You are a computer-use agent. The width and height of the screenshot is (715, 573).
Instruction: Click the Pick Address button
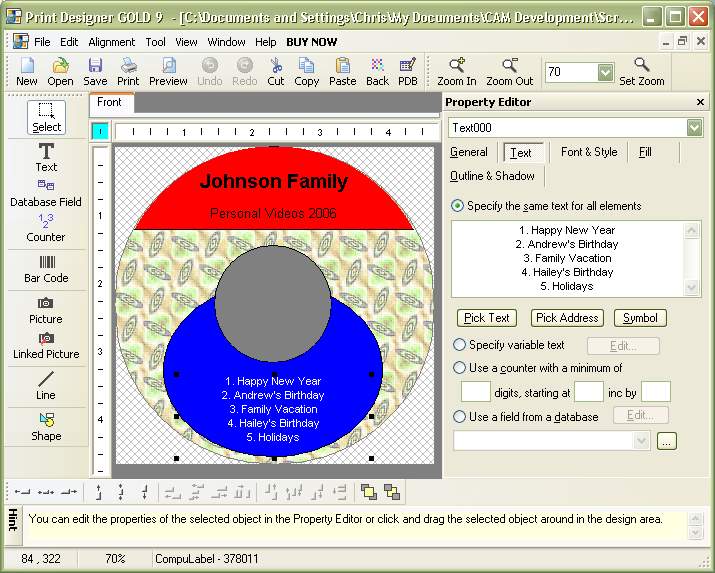(x=567, y=318)
